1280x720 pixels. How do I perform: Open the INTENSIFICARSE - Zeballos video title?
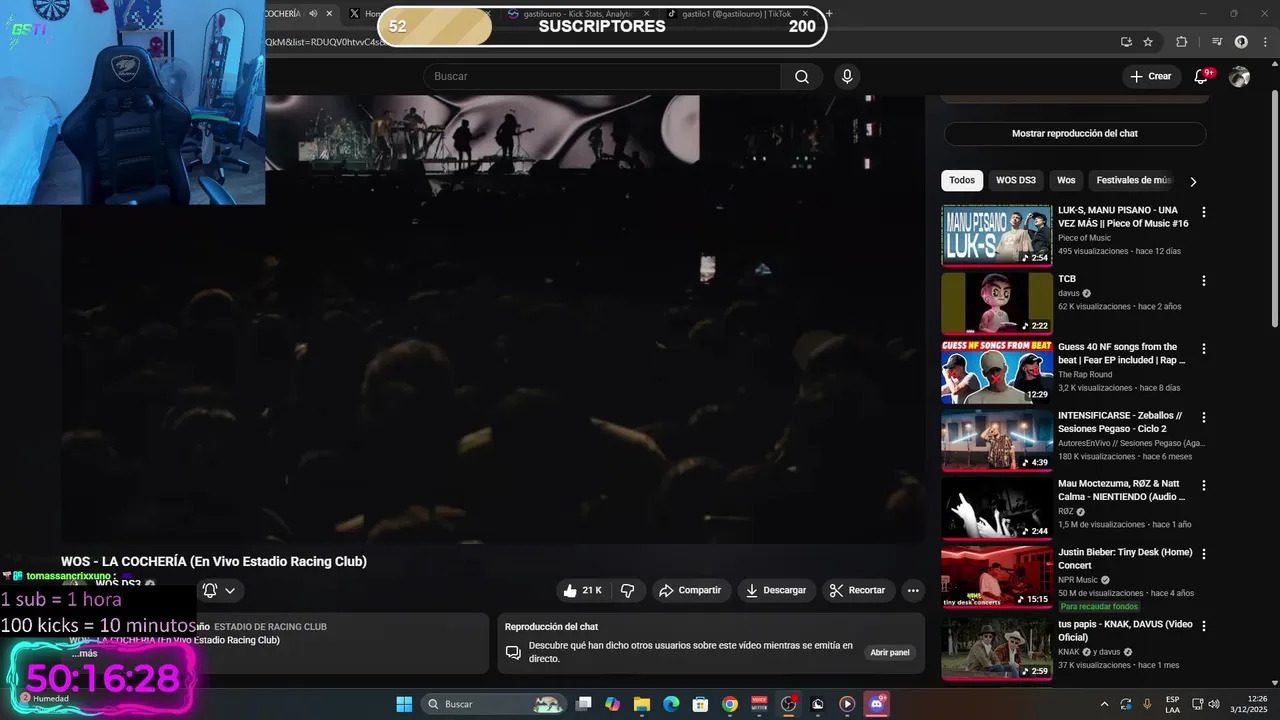coord(1120,422)
